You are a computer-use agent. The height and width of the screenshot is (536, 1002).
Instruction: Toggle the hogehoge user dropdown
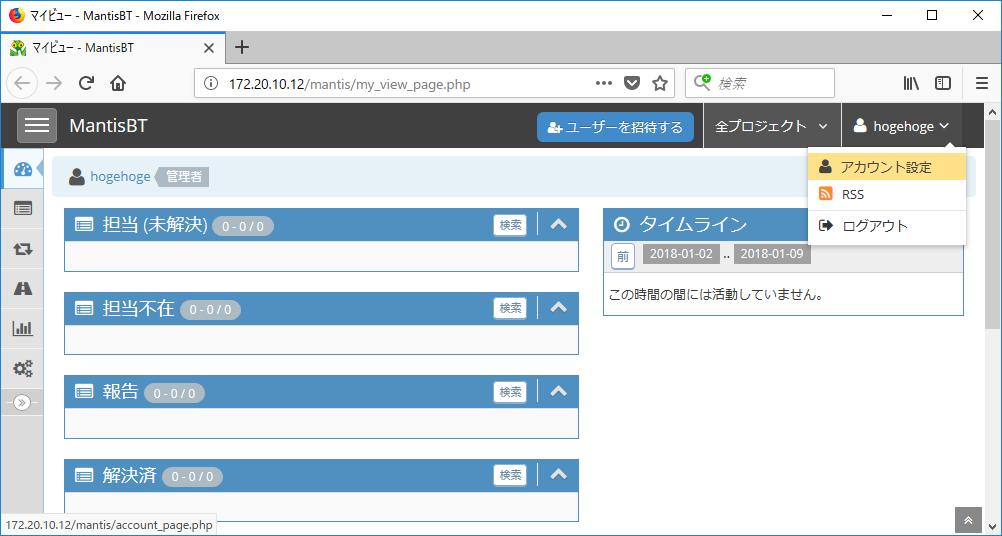point(902,126)
